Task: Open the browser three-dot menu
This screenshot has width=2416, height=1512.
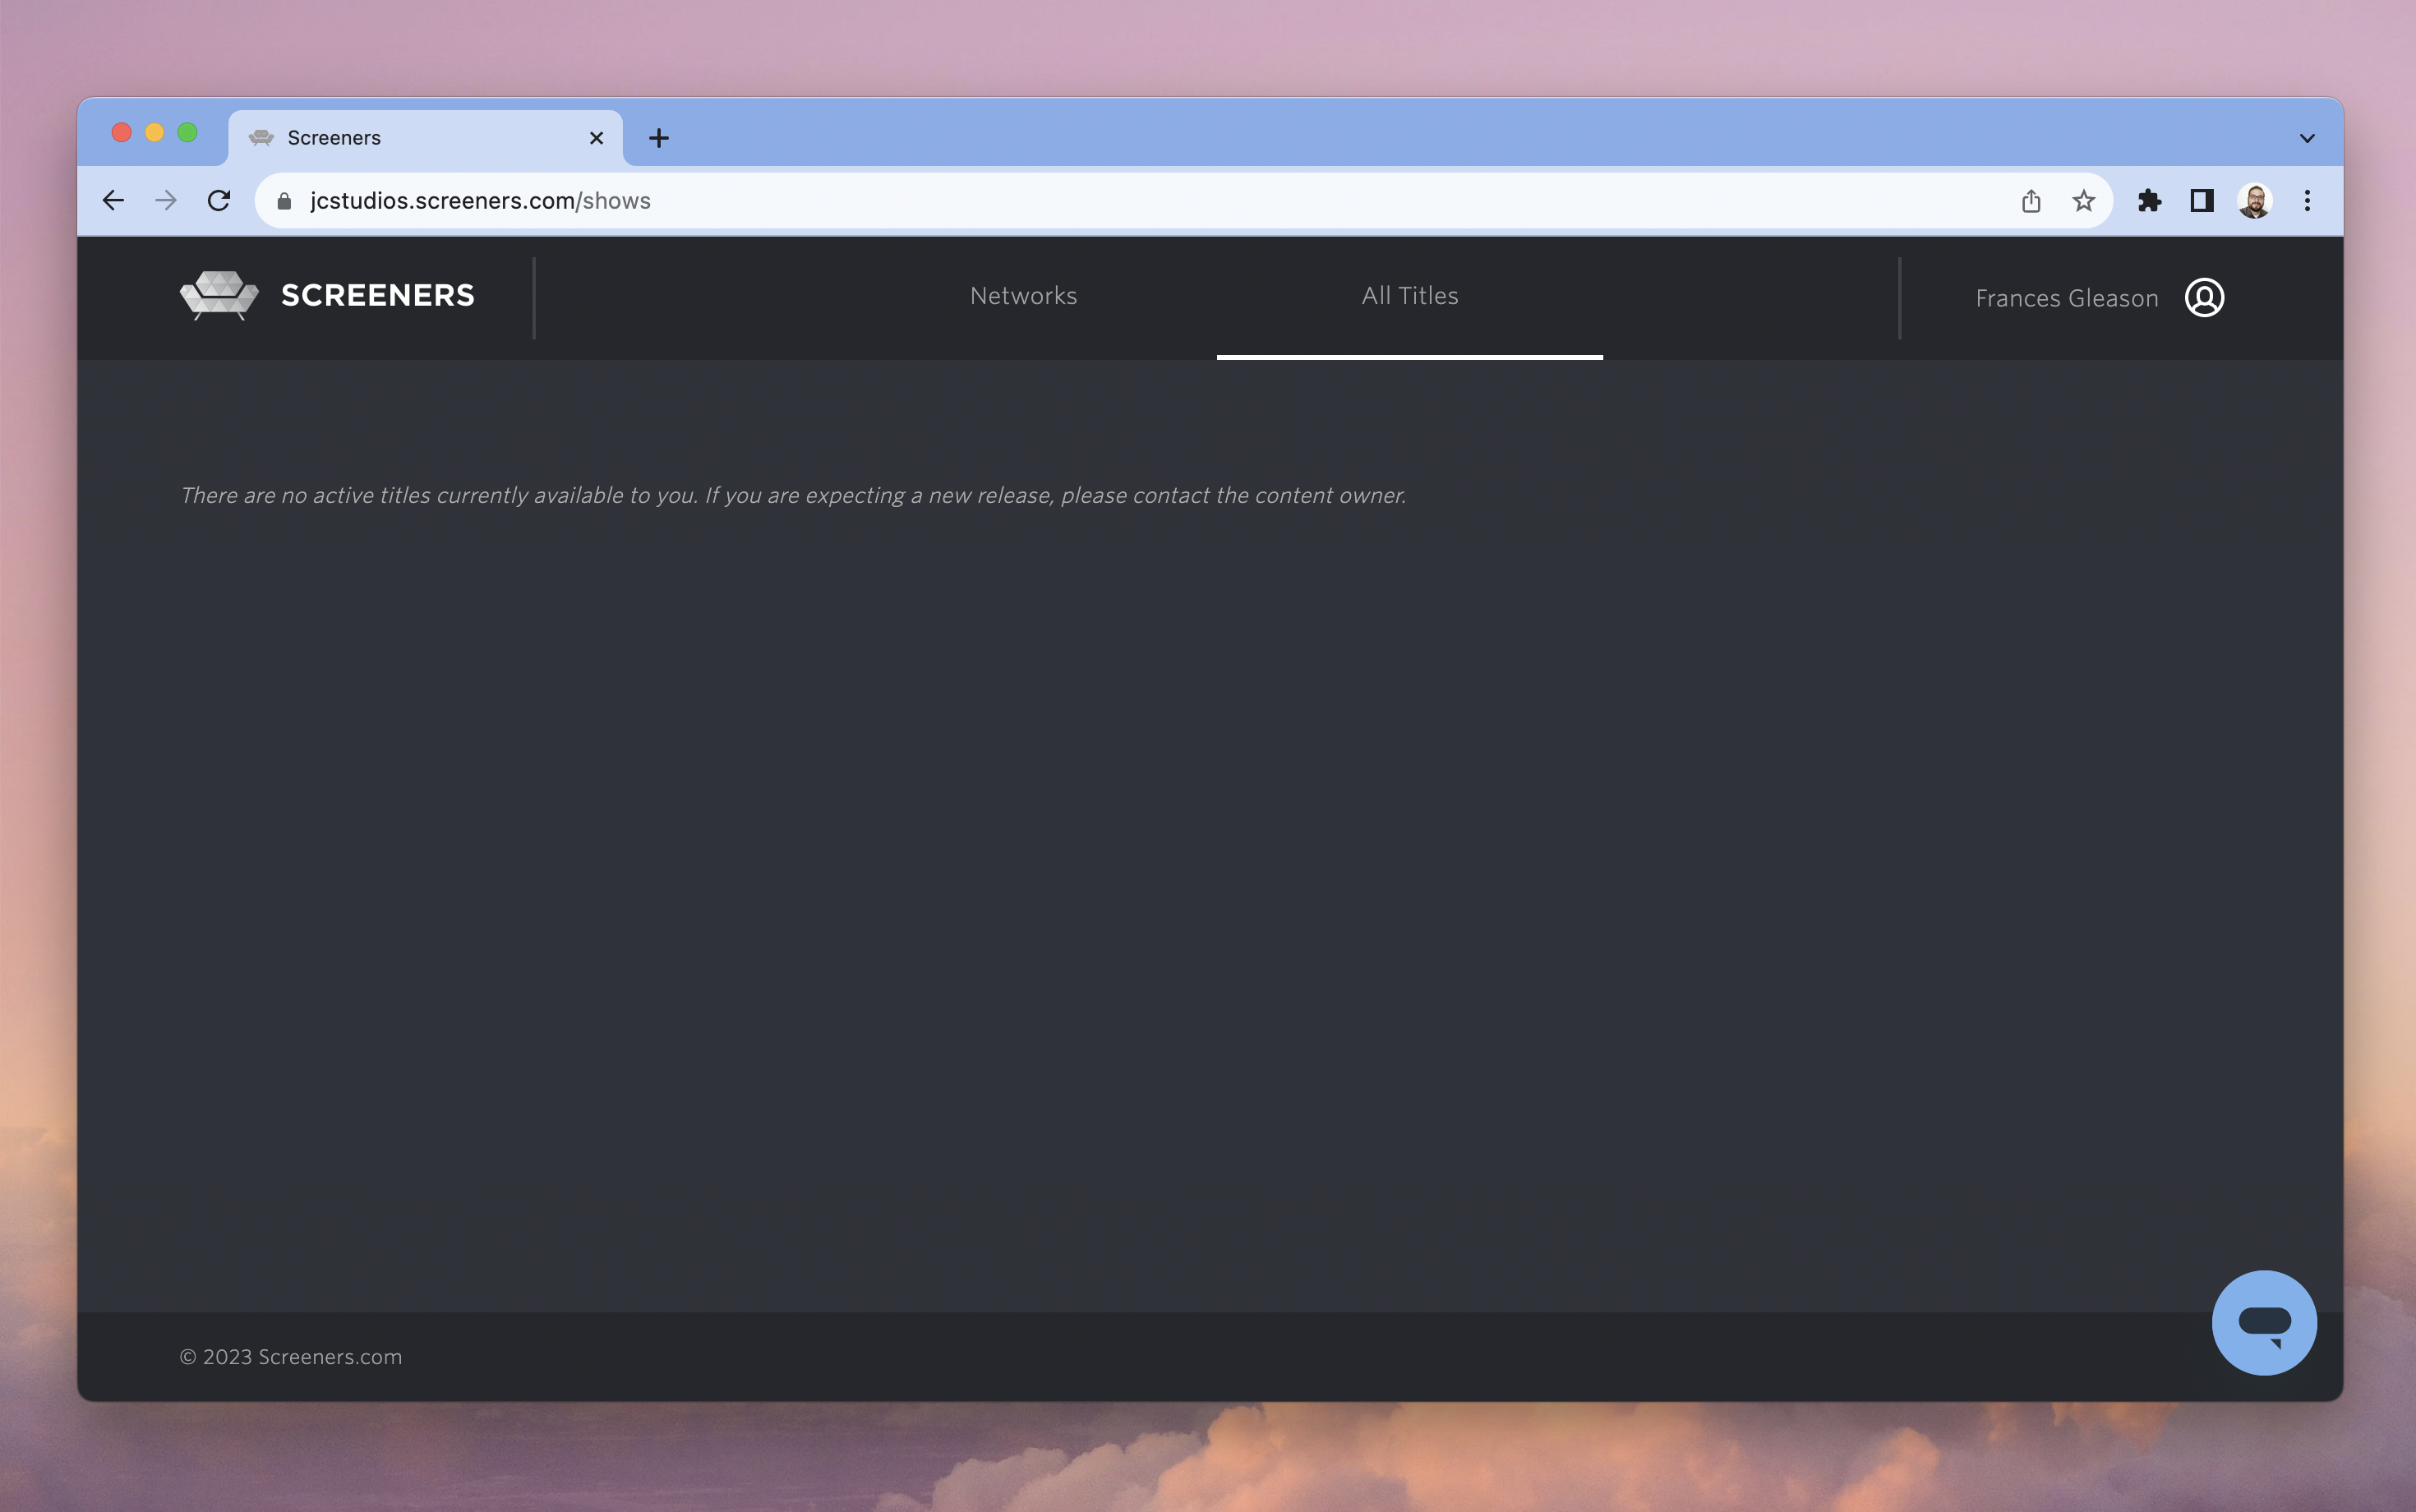Action: [x=2308, y=200]
